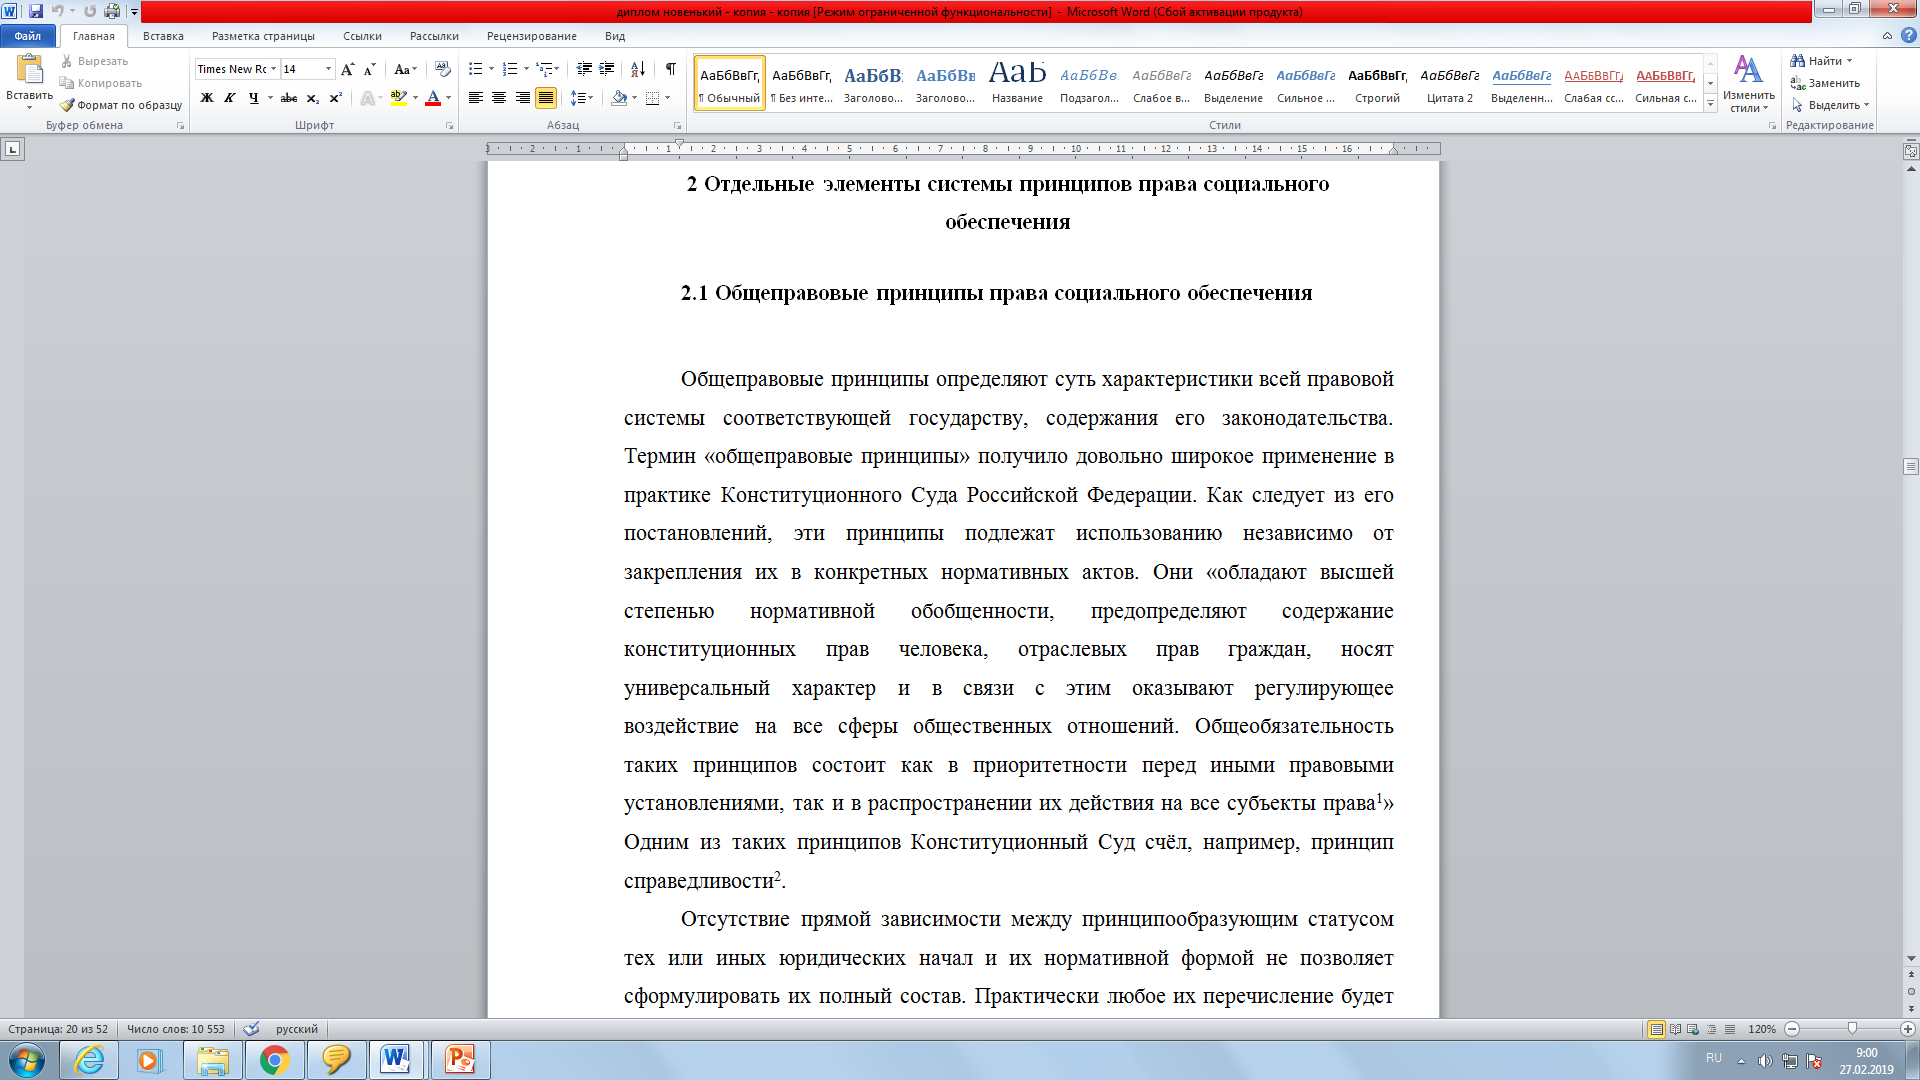
Task: Click the increase indent icon
Action: (607, 69)
